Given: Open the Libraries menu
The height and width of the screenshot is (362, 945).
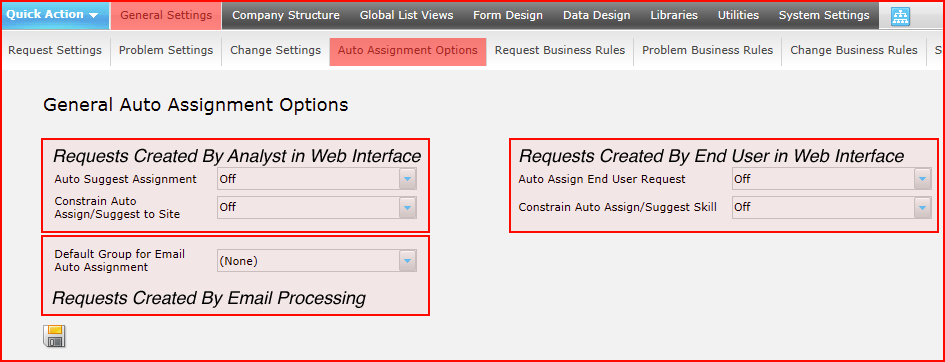Looking at the screenshot, I should coord(674,15).
